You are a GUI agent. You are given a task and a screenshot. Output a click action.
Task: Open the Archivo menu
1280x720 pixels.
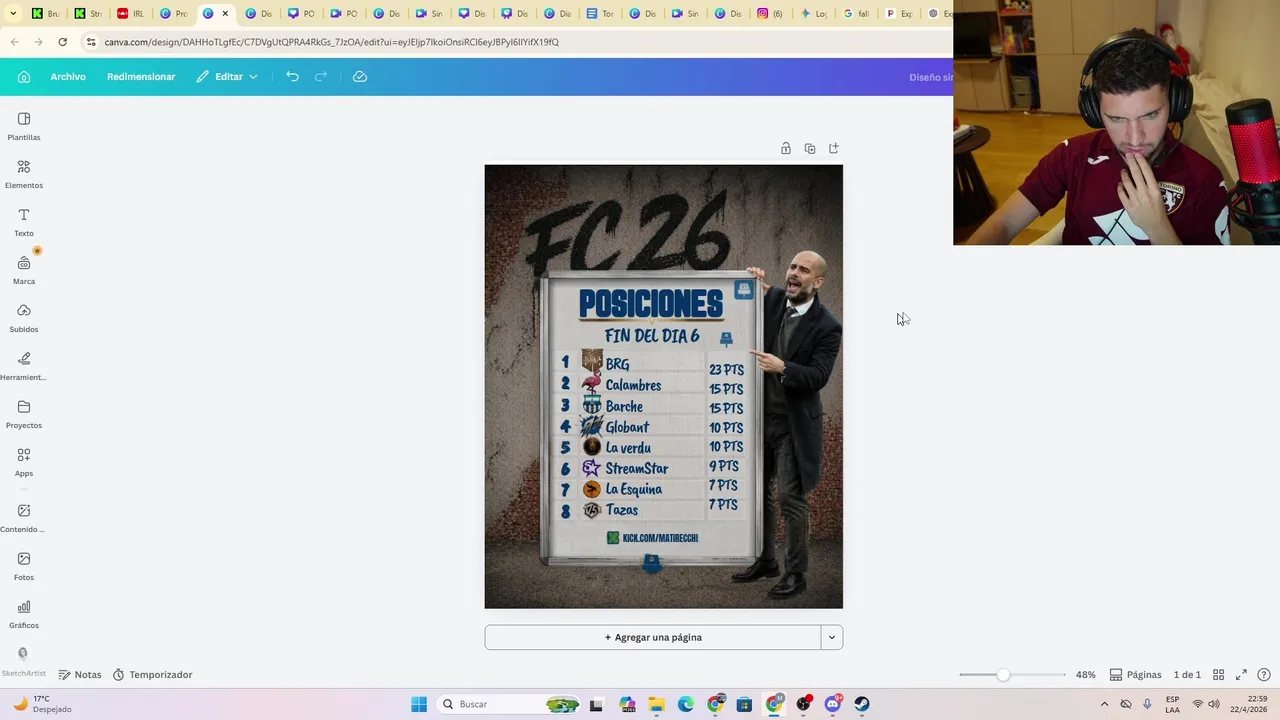(x=68, y=77)
